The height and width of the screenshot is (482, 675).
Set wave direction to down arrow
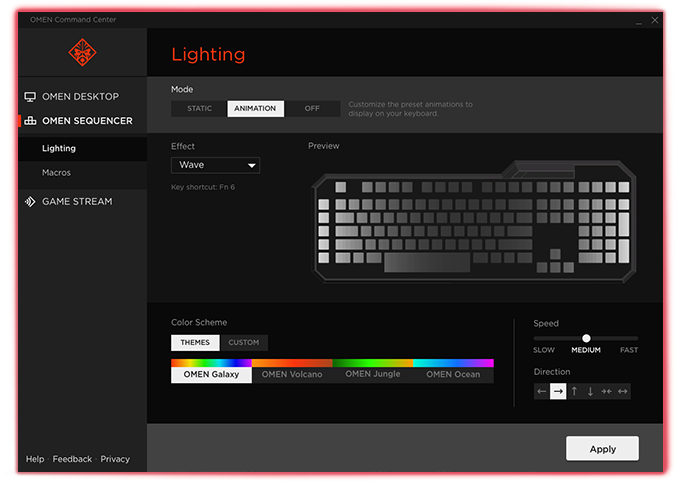[x=590, y=391]
